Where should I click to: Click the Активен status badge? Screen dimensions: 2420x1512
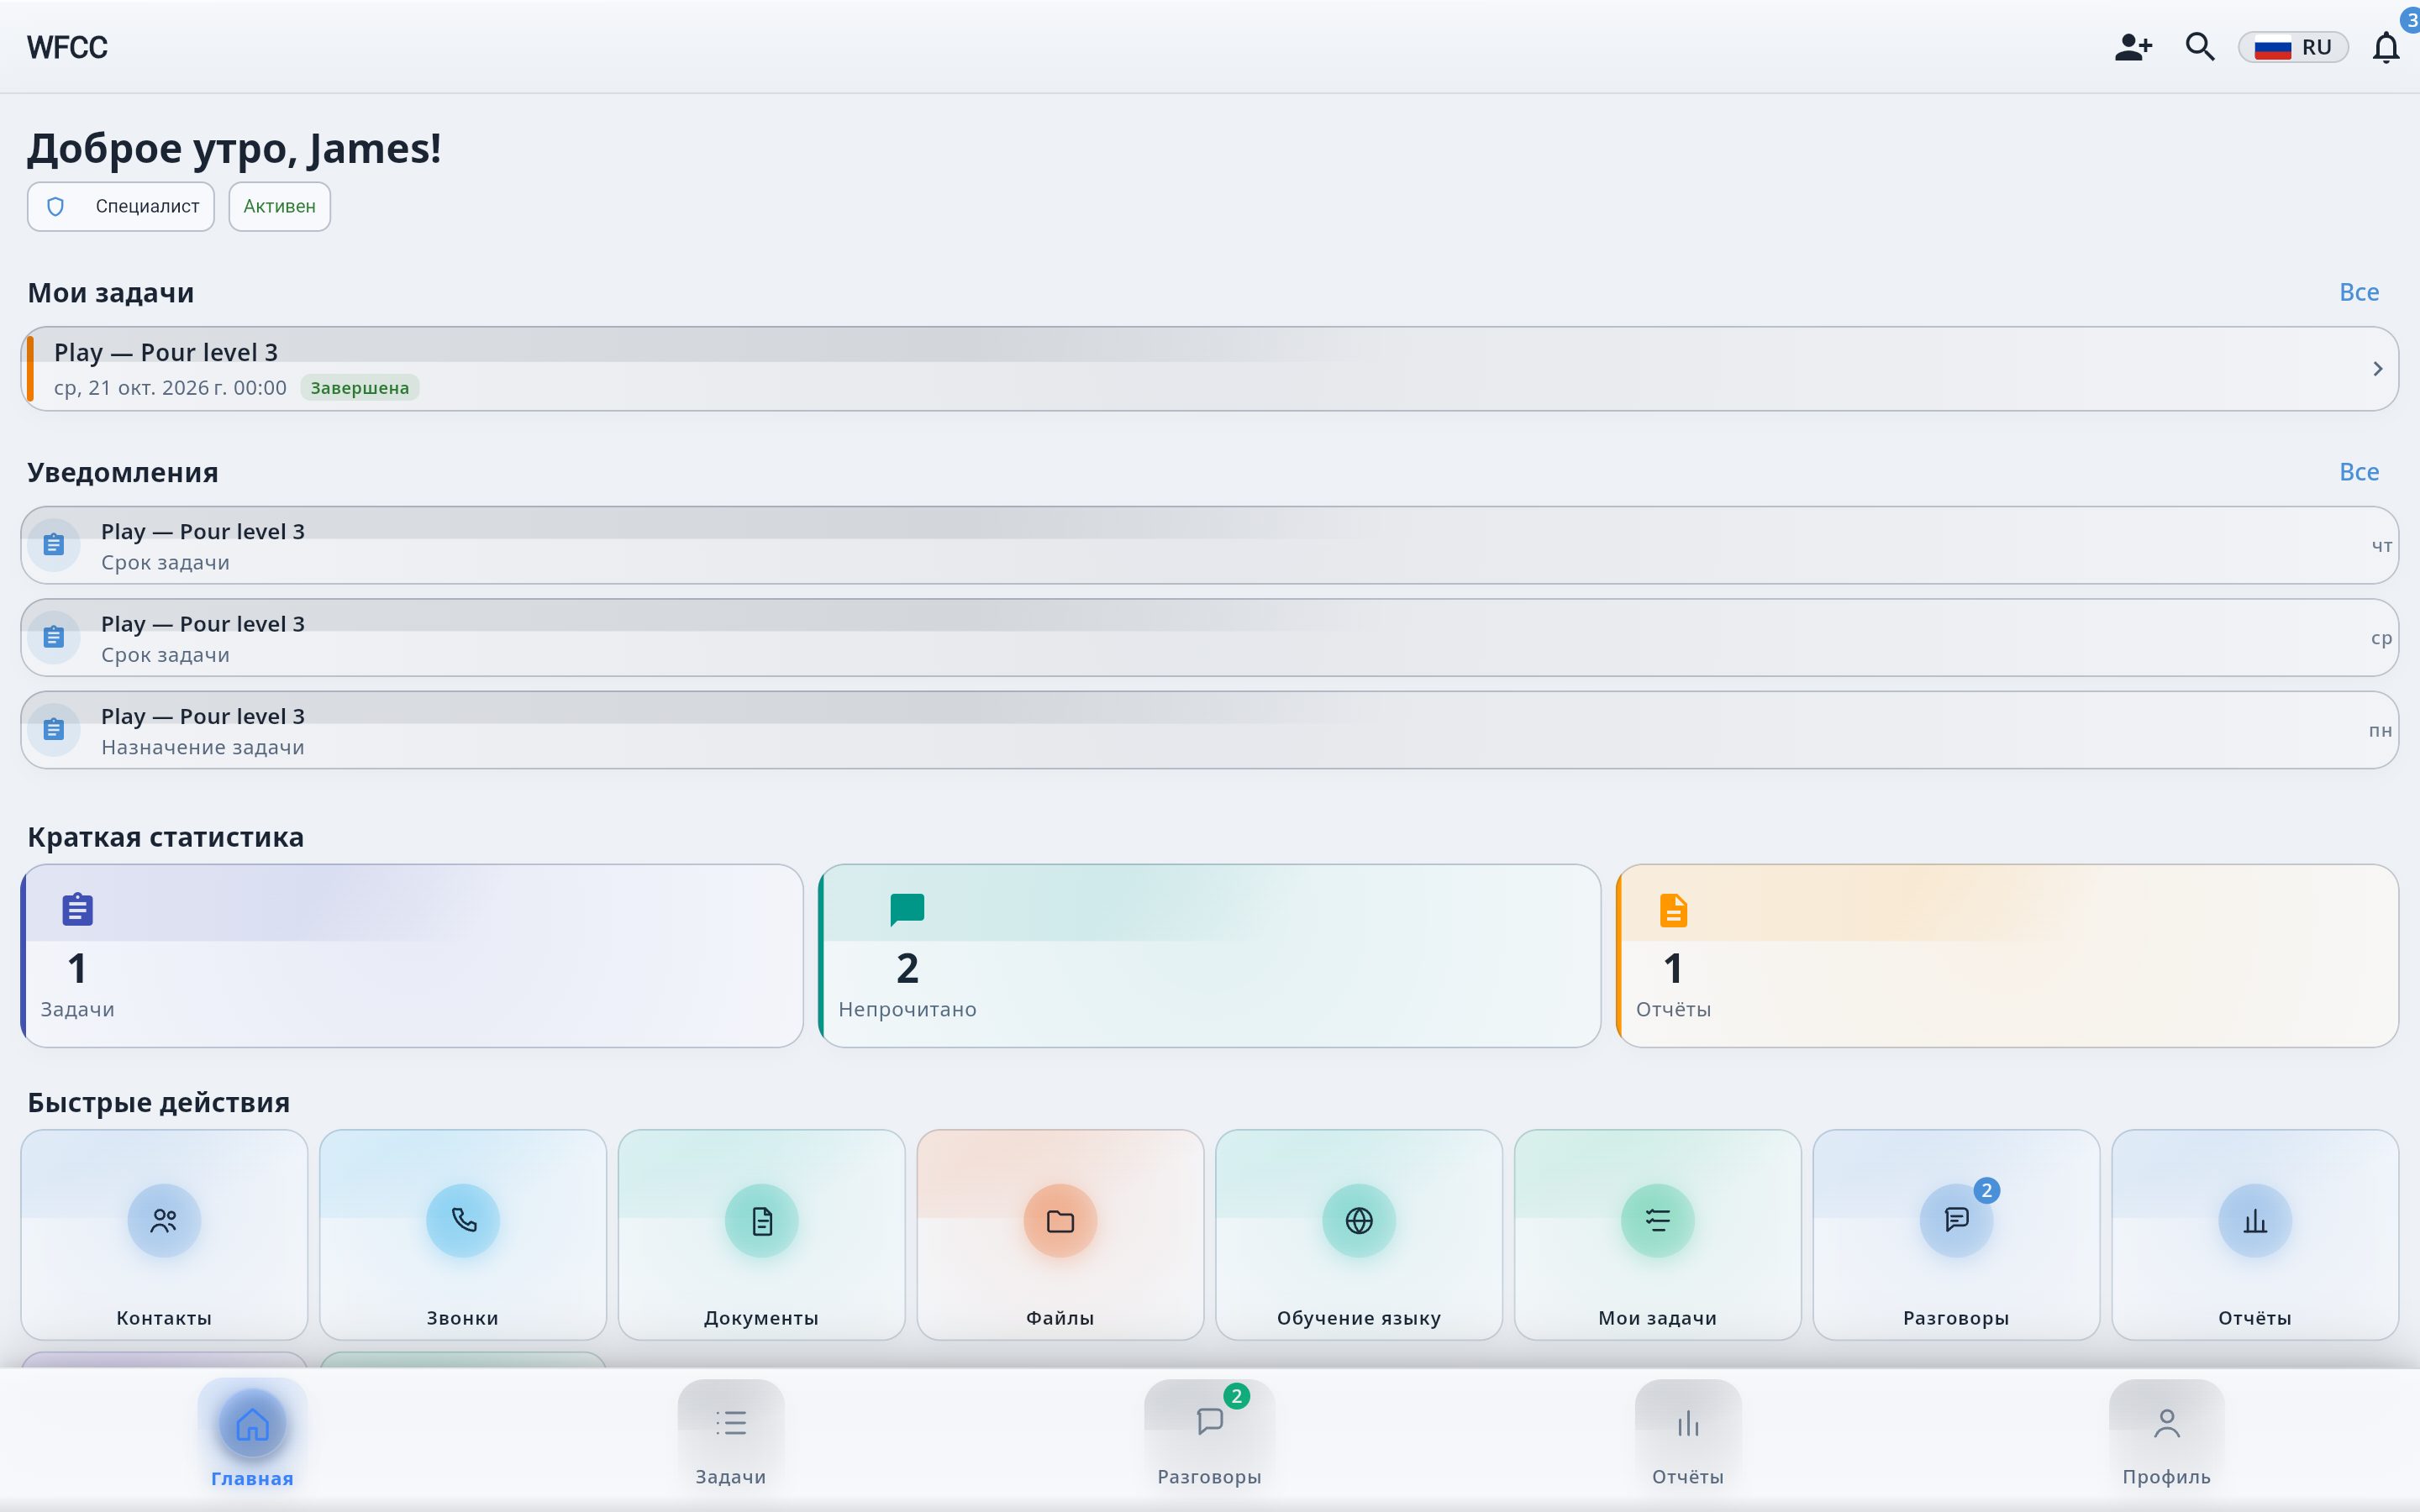tap(280, 206)
